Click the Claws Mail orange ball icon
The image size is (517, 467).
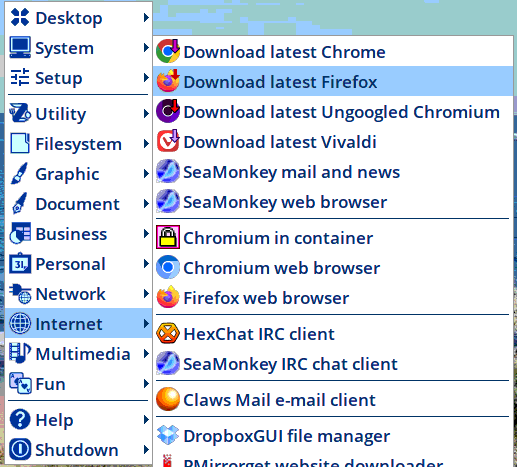click(168, 399)
